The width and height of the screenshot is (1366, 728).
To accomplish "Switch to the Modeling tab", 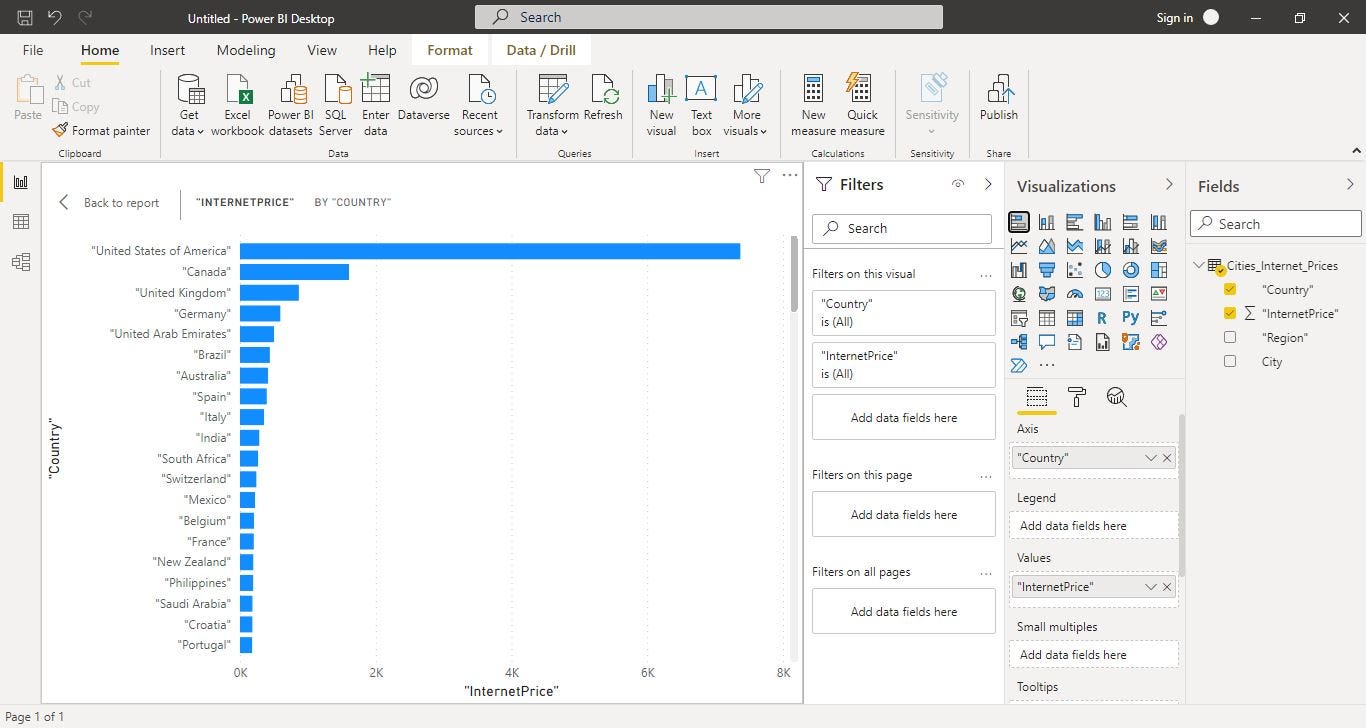I will 246,50.
